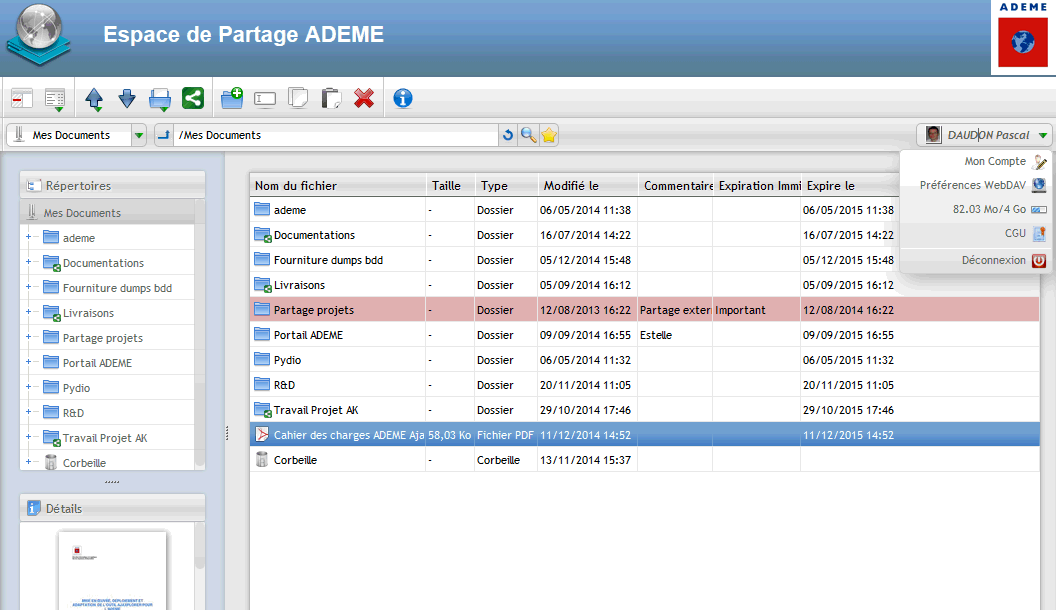Sort by the Expire le column header
This screenshot has height=610, width=1056.
[x=850, y=186]
